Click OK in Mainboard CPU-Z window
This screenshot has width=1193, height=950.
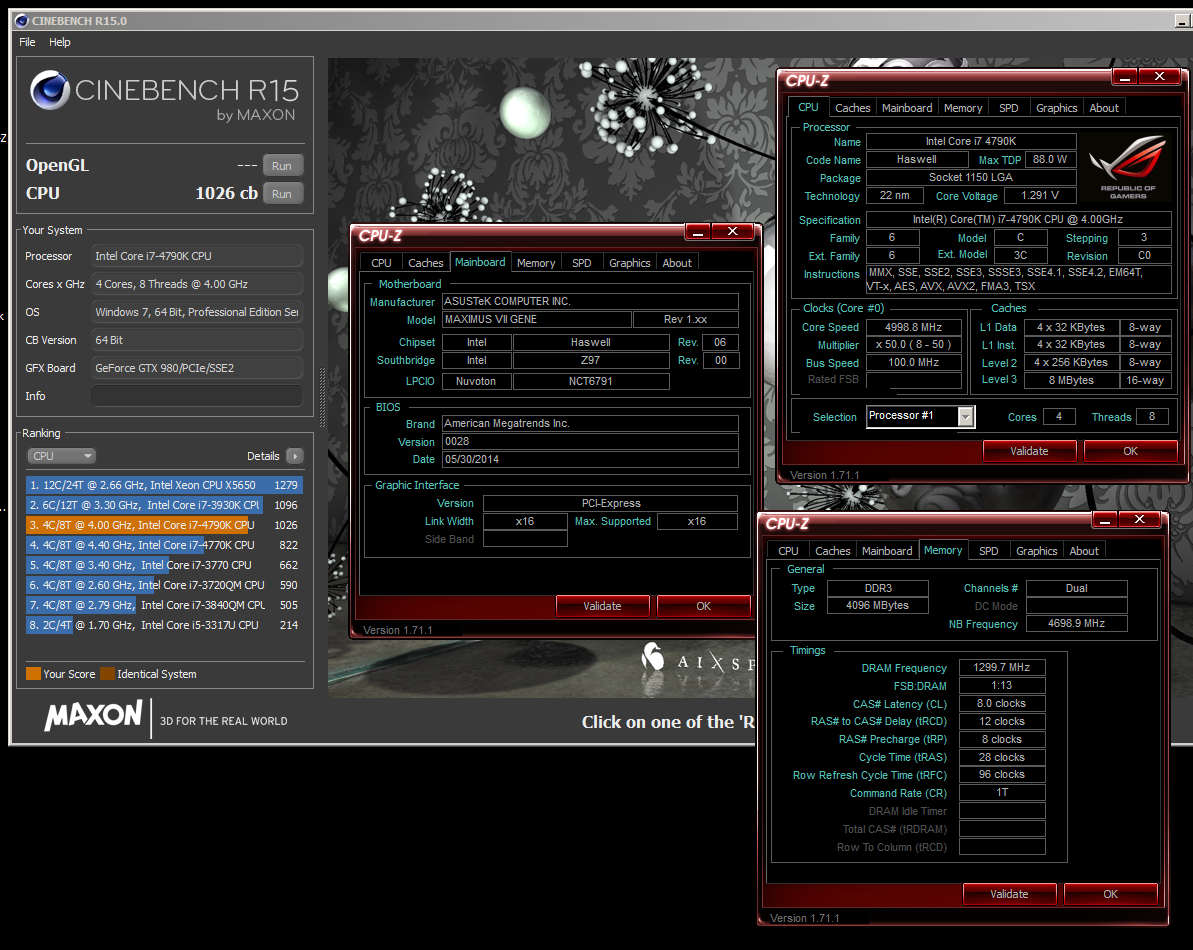click(x=704, y=606)
